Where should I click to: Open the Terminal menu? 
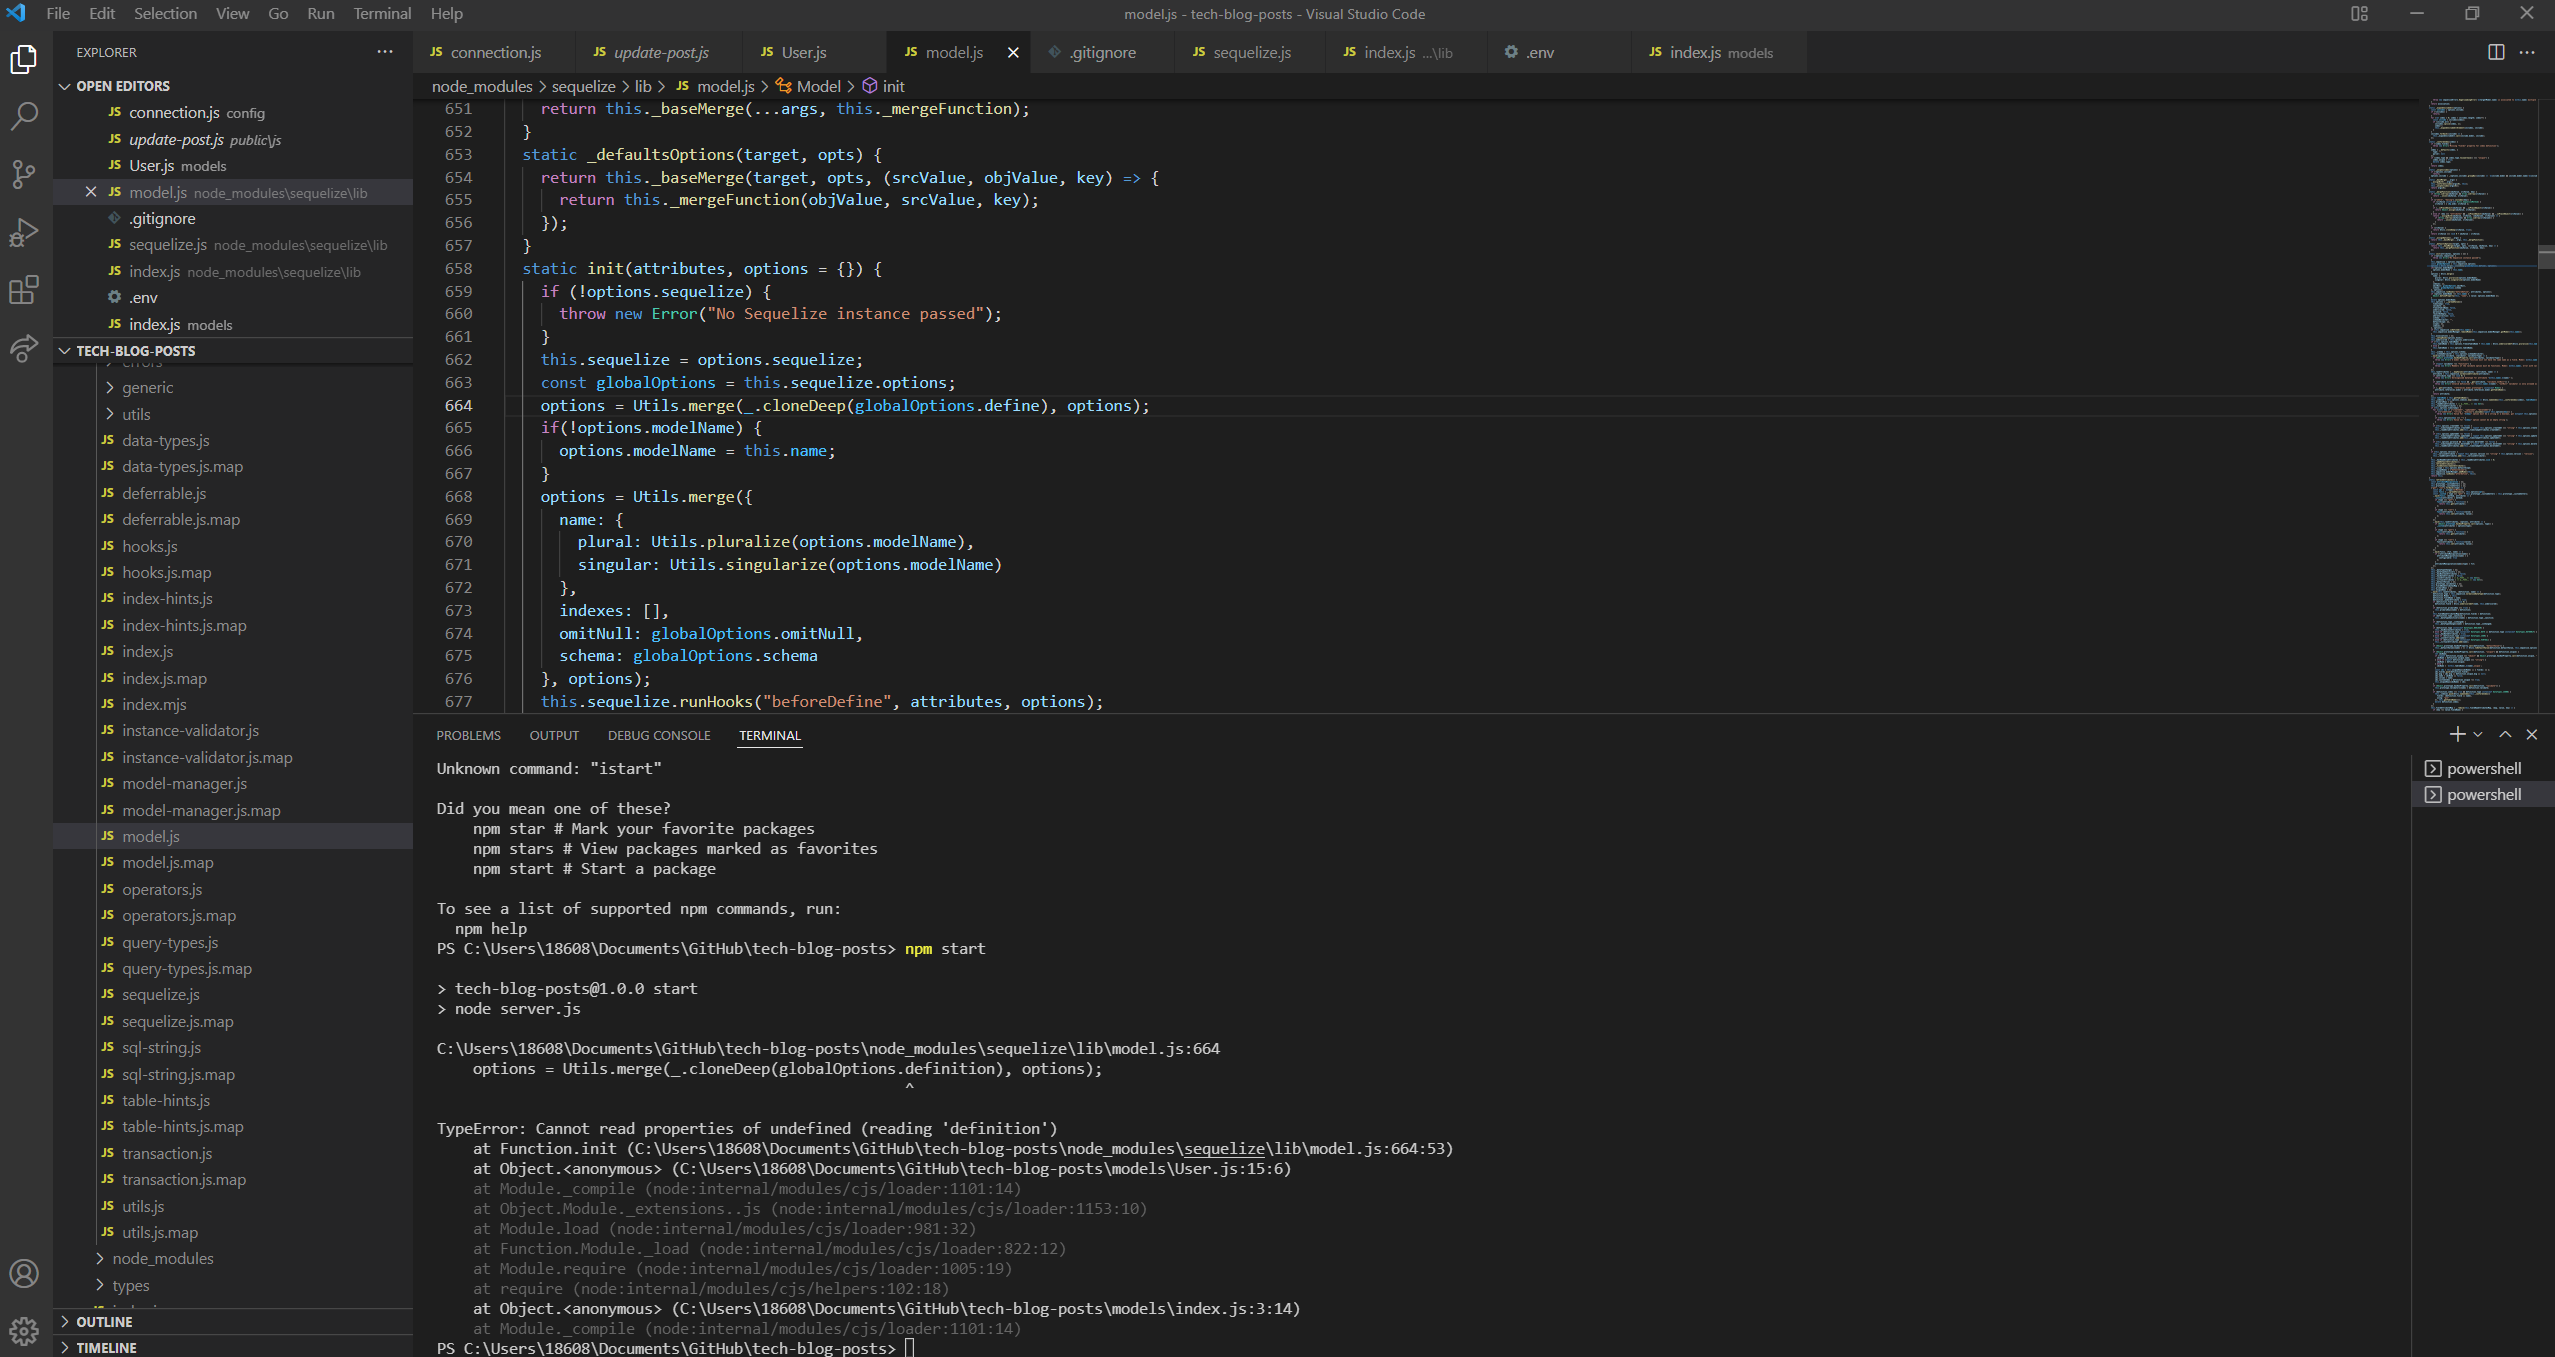tap(382, 14)
